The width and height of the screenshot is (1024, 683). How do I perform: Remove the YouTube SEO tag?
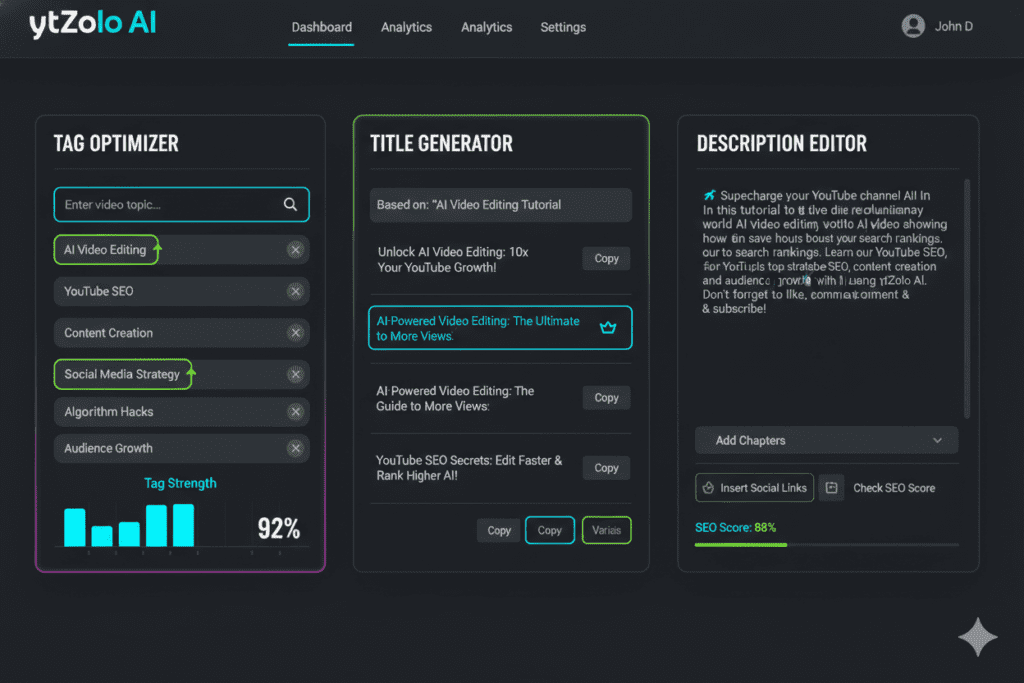(x=295, y=291)
